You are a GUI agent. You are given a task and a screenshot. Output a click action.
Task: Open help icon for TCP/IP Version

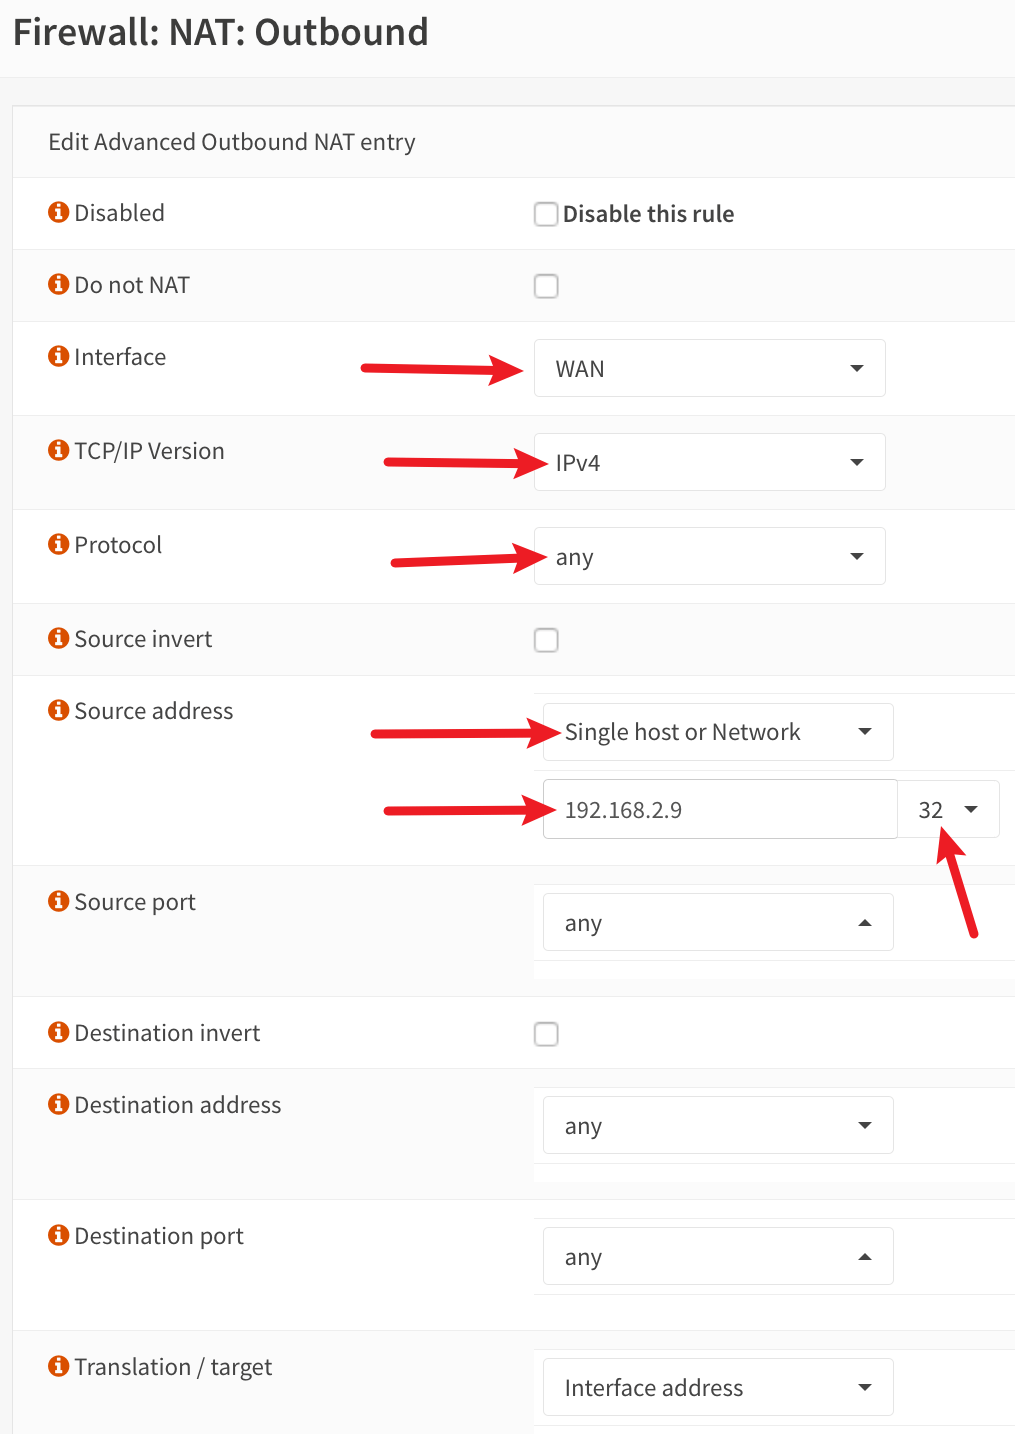click(59, 450)
